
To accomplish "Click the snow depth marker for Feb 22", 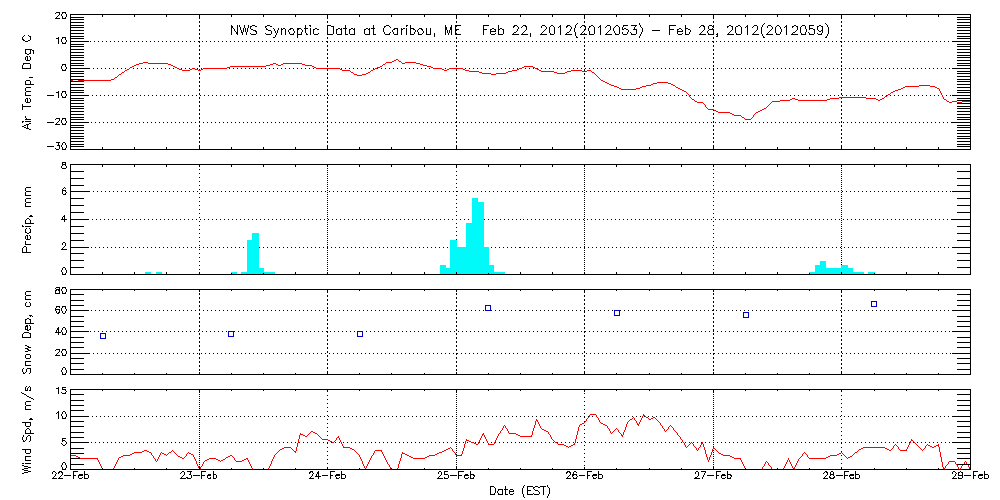I will pyautogui.click(x=103, y=336).
